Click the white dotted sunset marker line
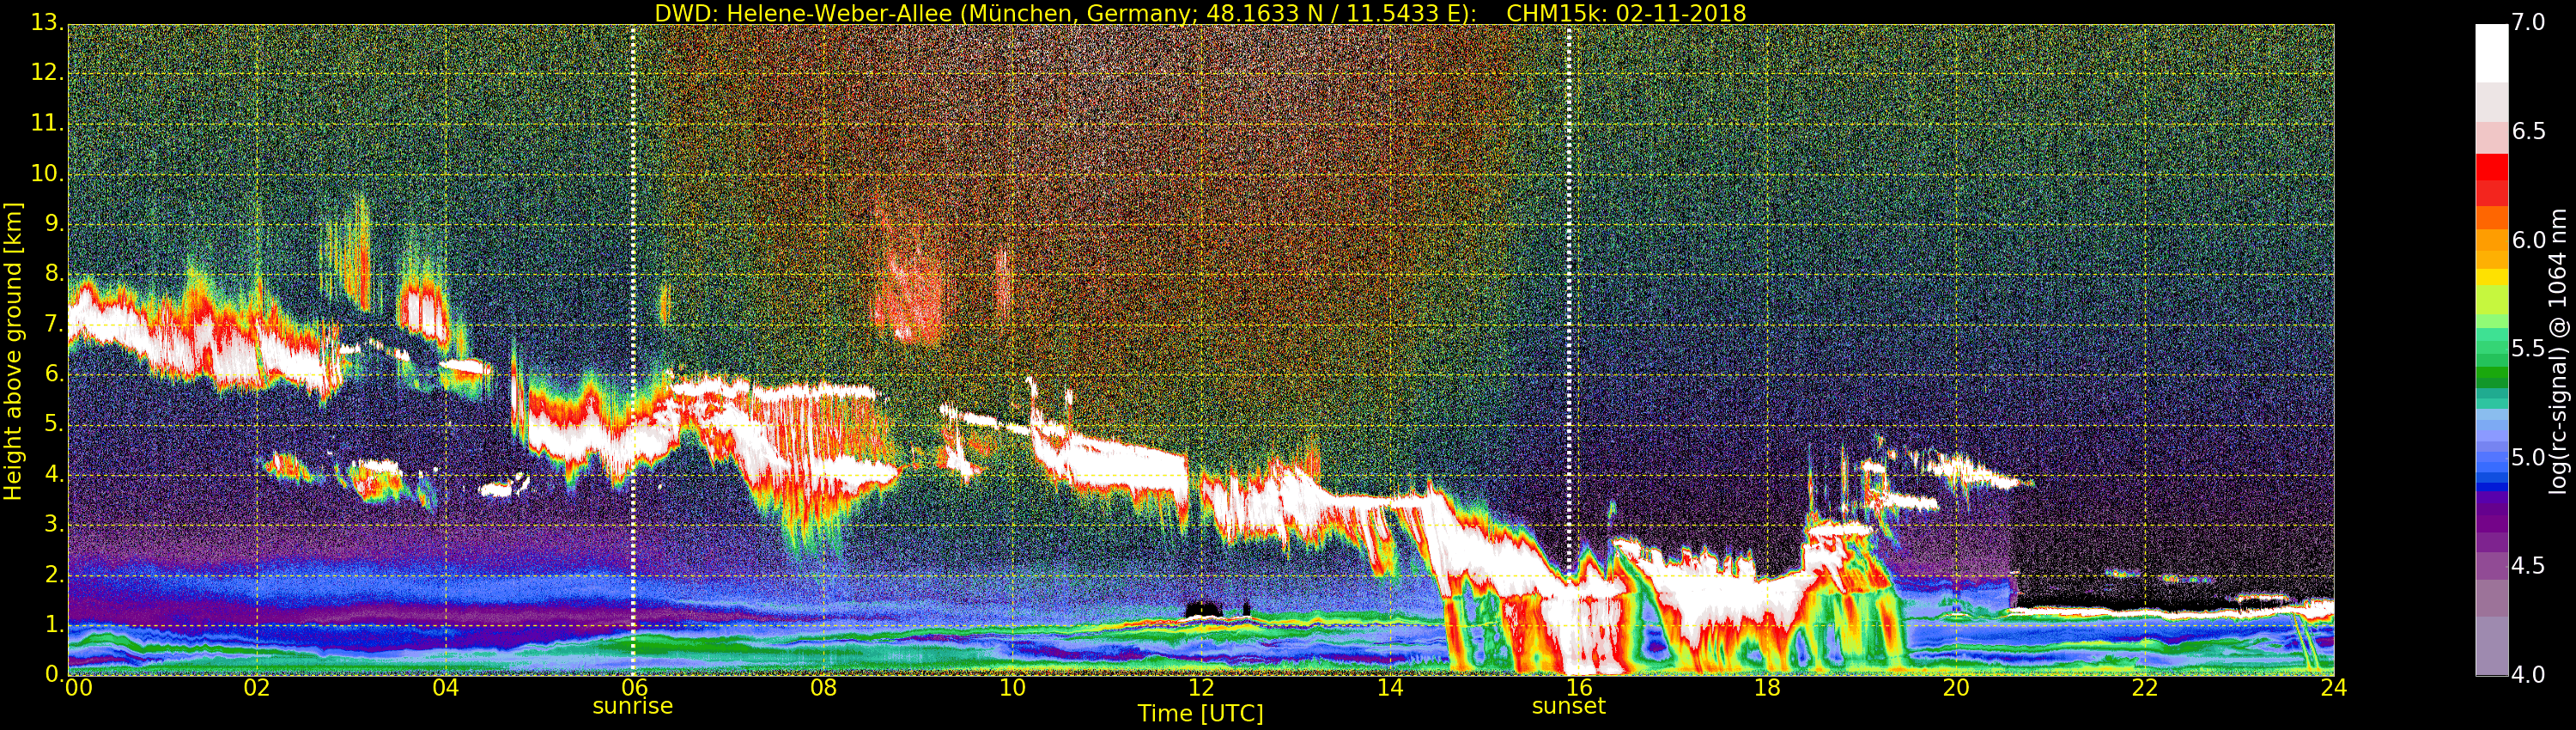2576x730 pixels. (1568, 300)
